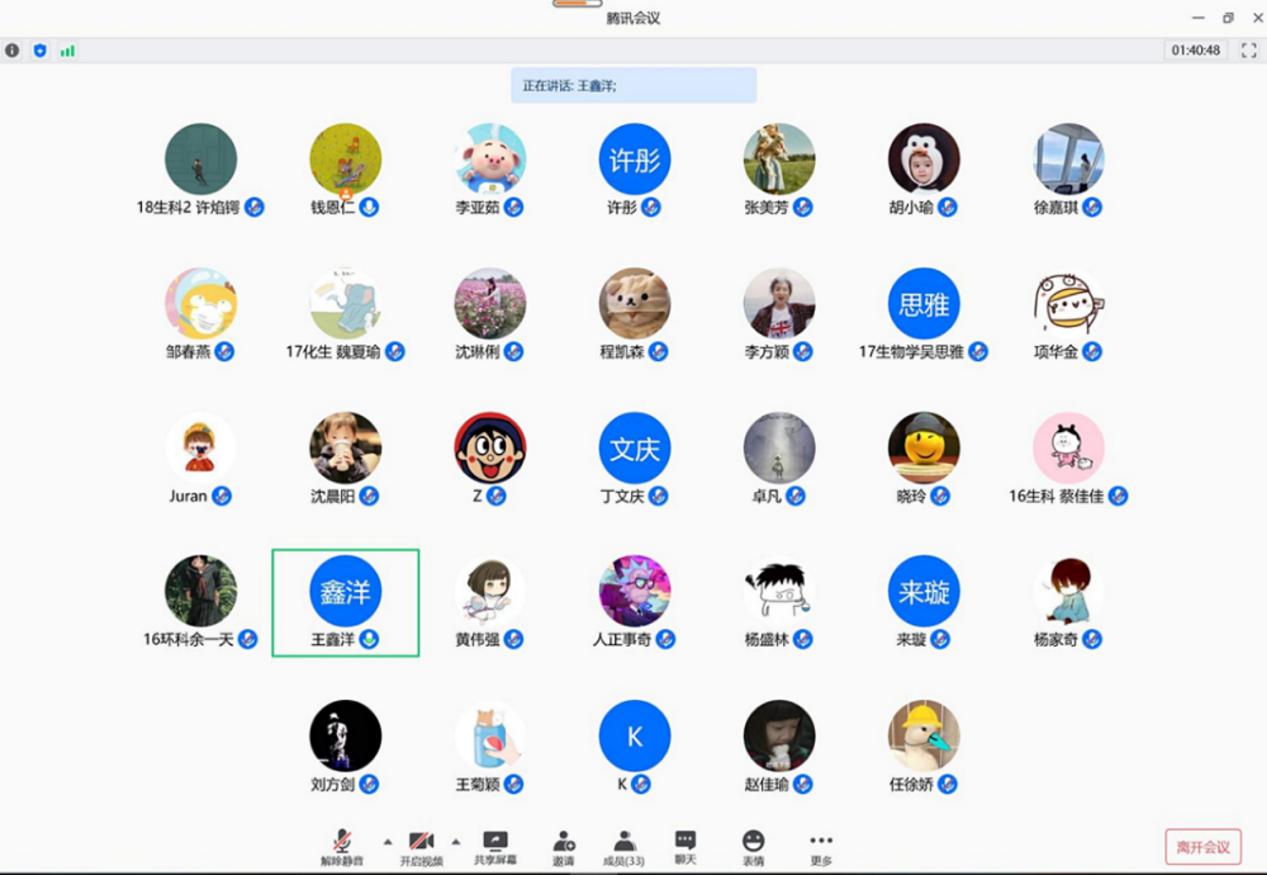
Task: Select speaking participant 王鑫洋's avatar
Action: click(345, 592)
